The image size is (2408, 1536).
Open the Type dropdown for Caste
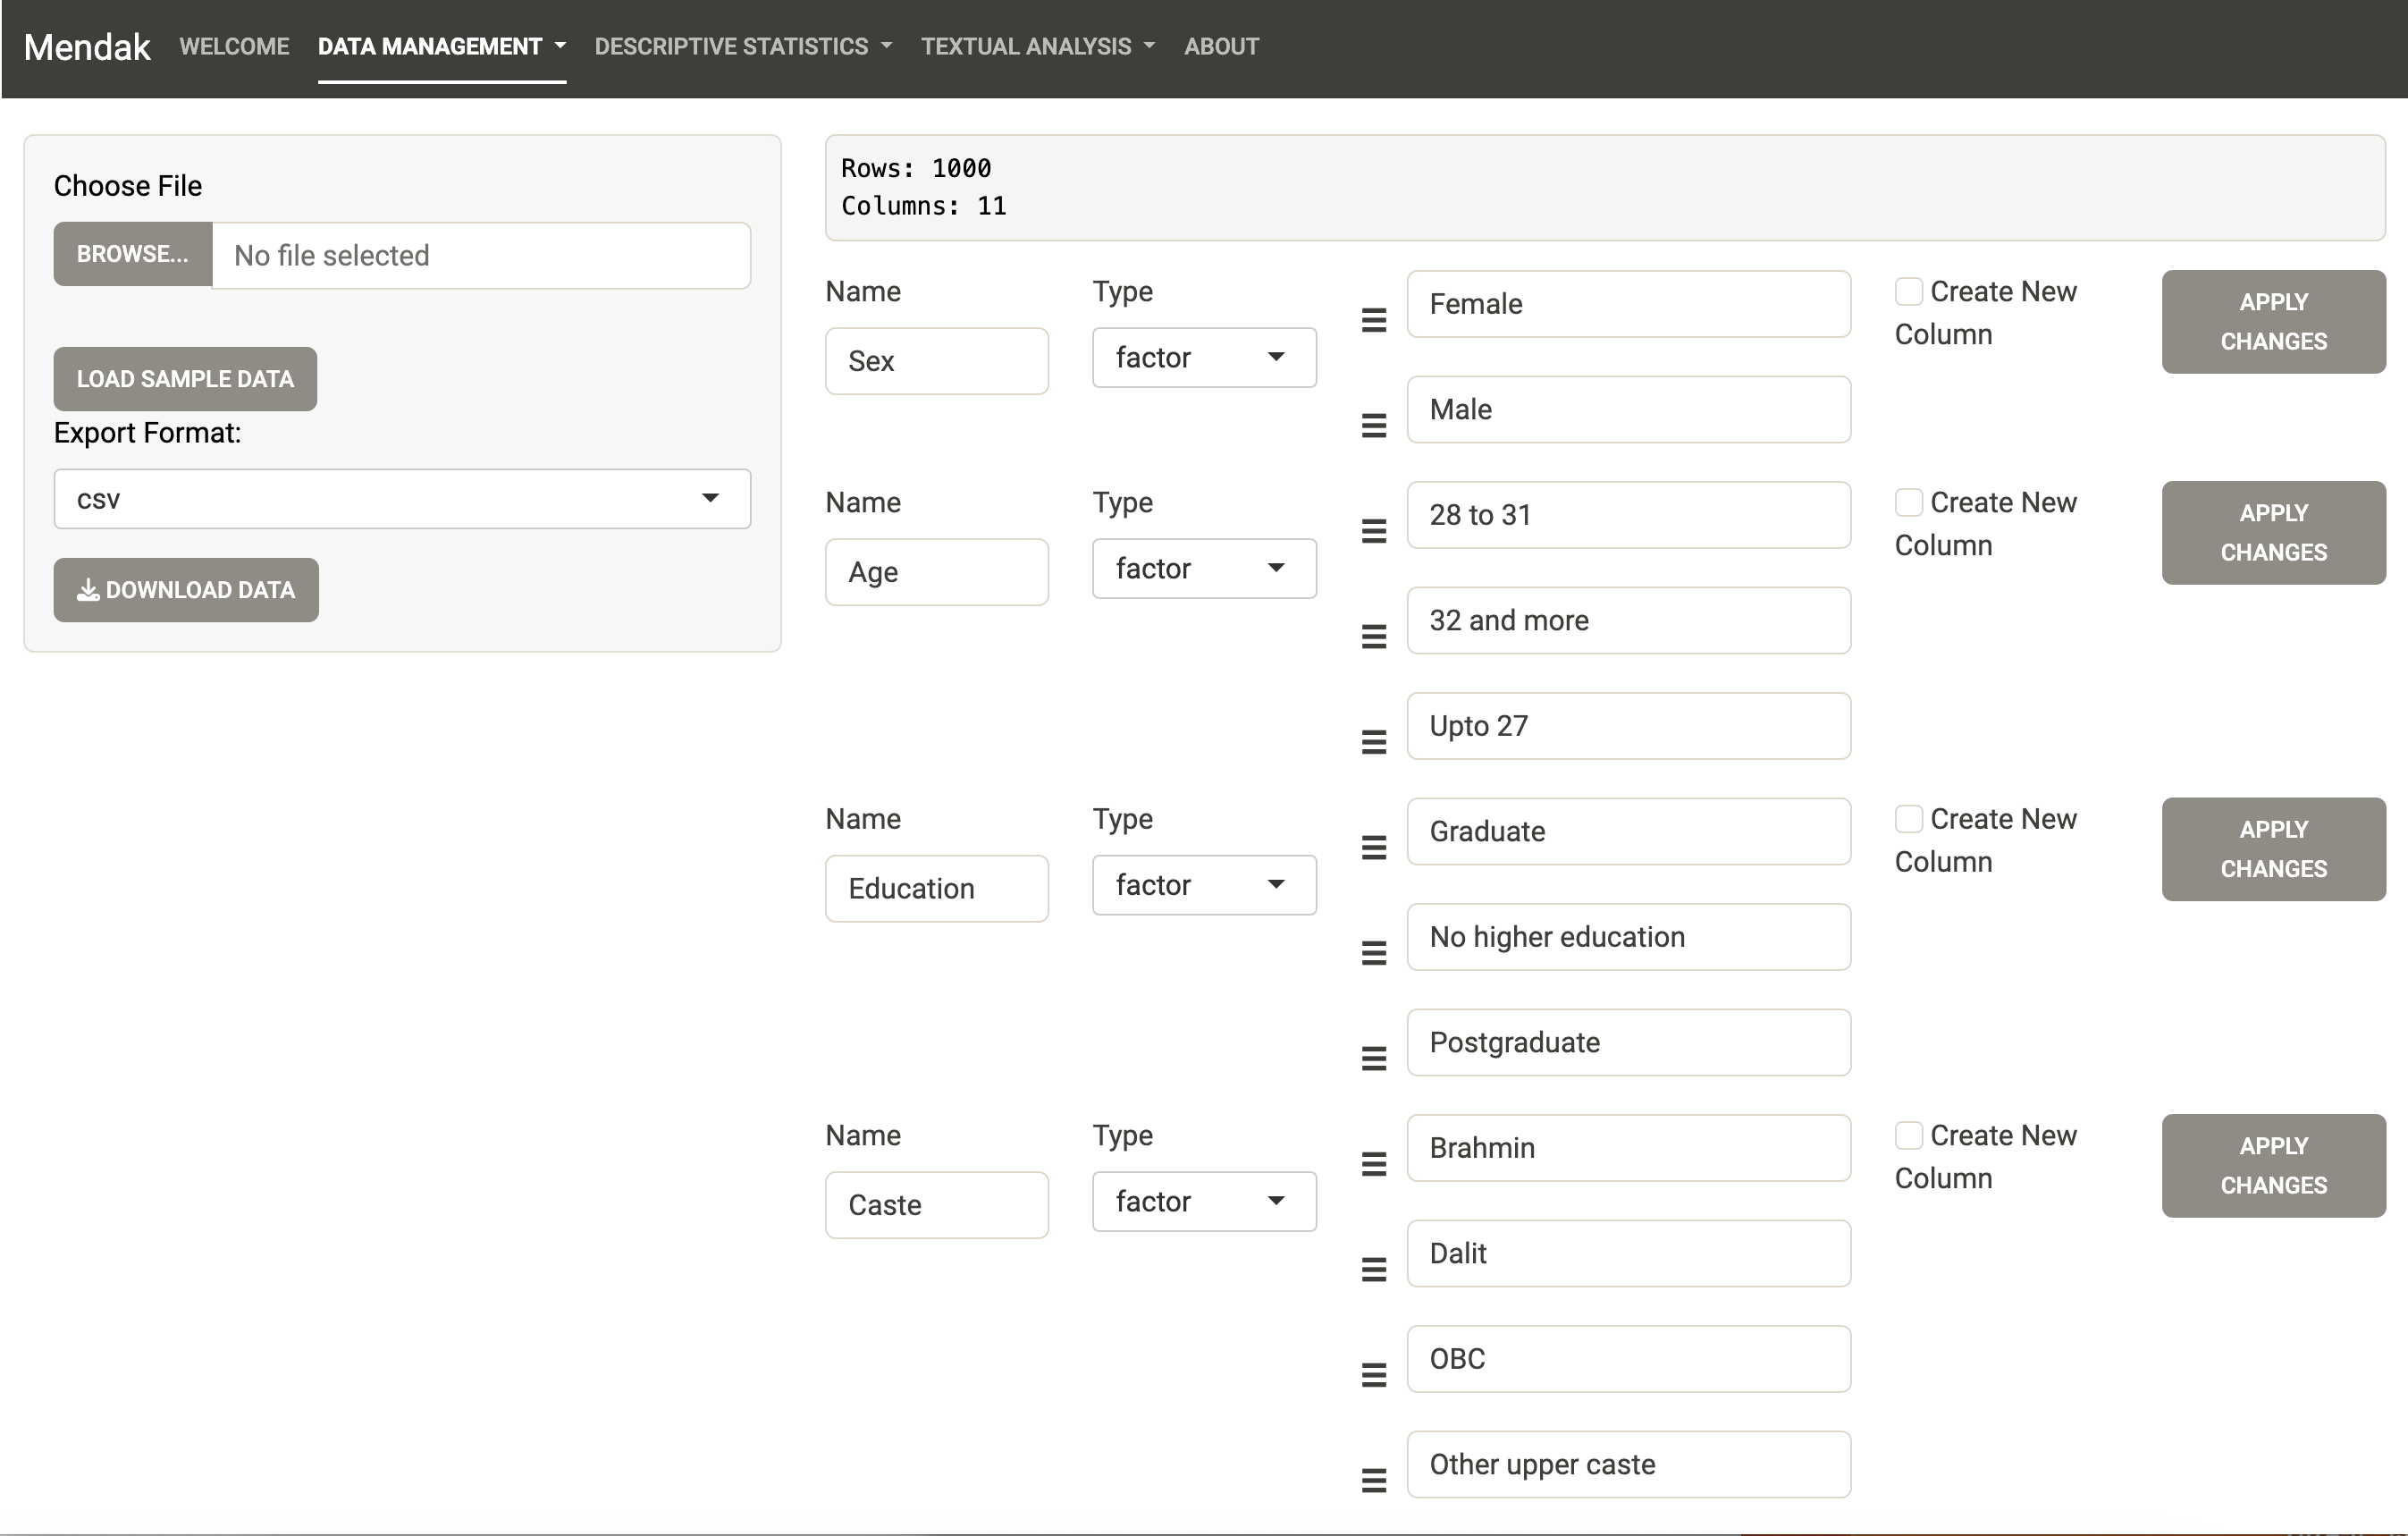click(x=1204, y=1201)
